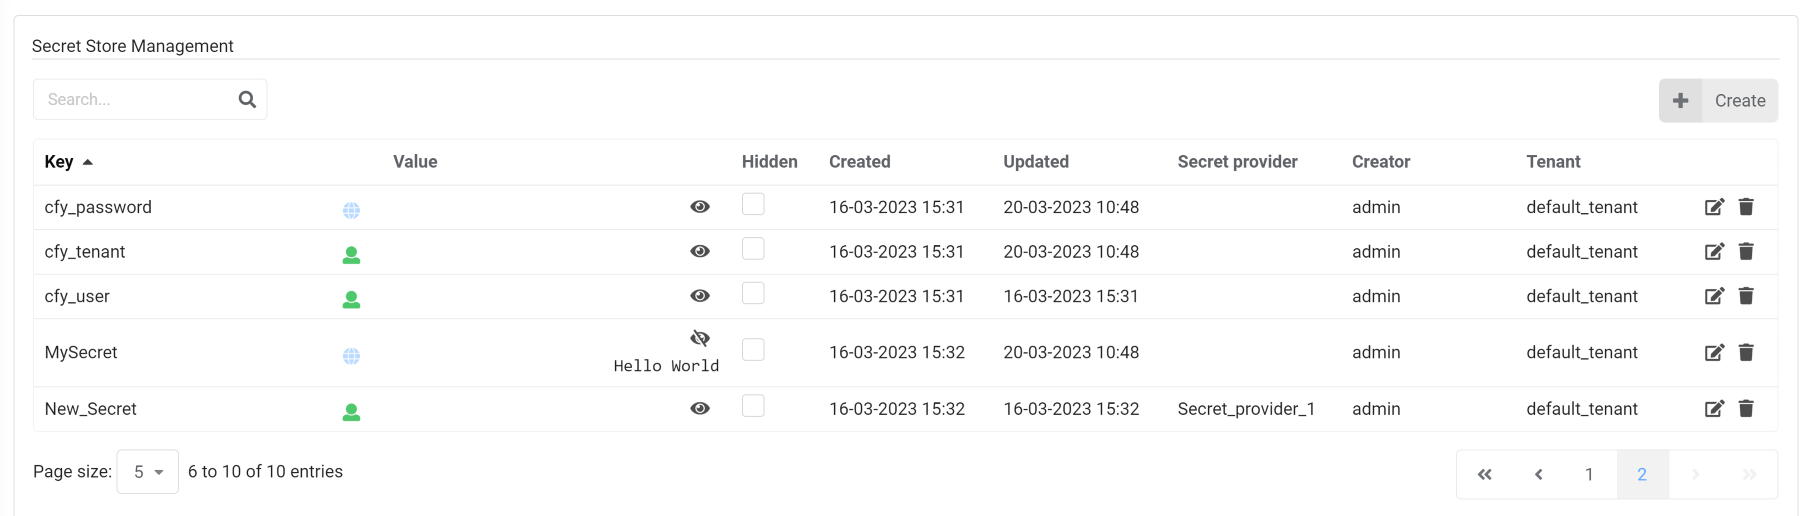The width and height of the screenshot is (1811, 516).
Task: Click trash icon for cfy_user row
Action: coord(1746,296)
